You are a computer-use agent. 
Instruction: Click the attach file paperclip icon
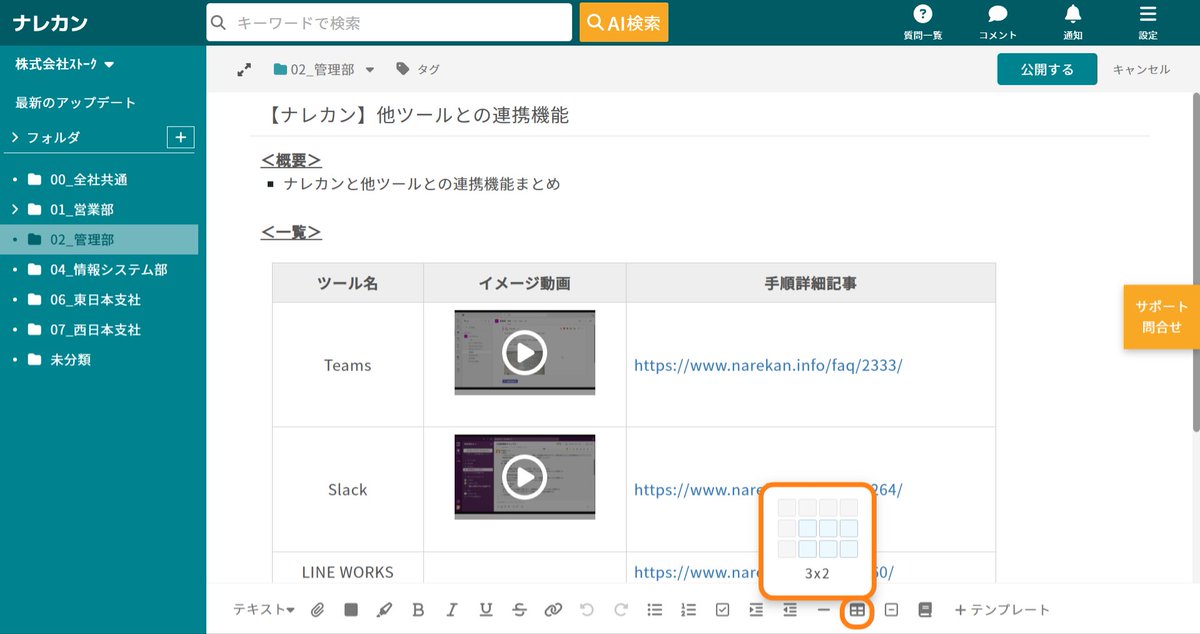[317, 609]
